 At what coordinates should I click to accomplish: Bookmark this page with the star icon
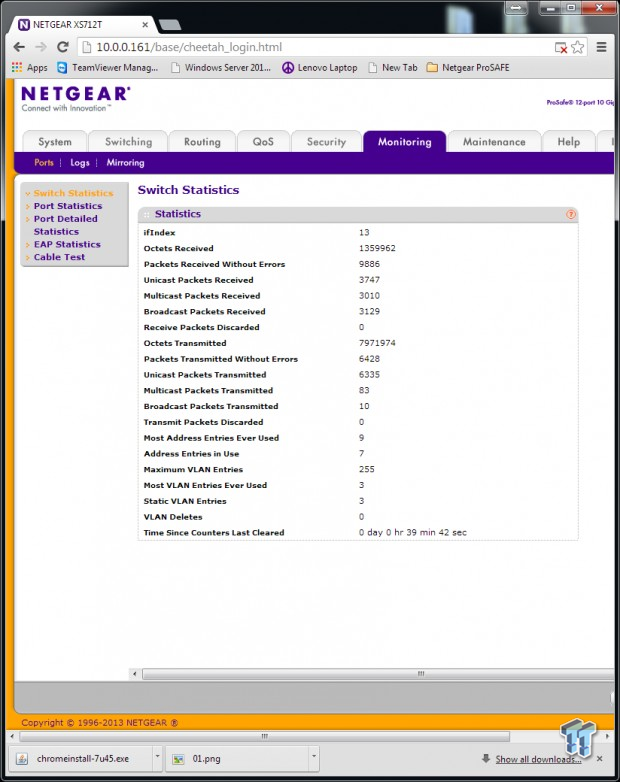(578, 47)
